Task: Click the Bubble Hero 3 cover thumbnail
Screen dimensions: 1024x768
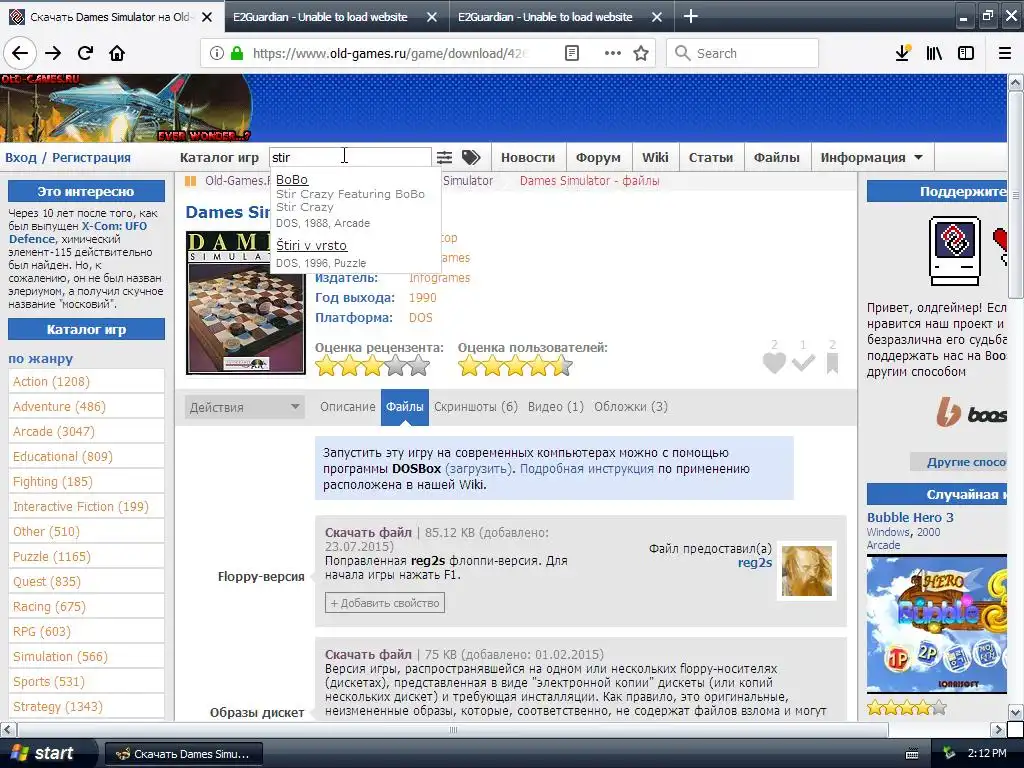Action: coord(936,624)
